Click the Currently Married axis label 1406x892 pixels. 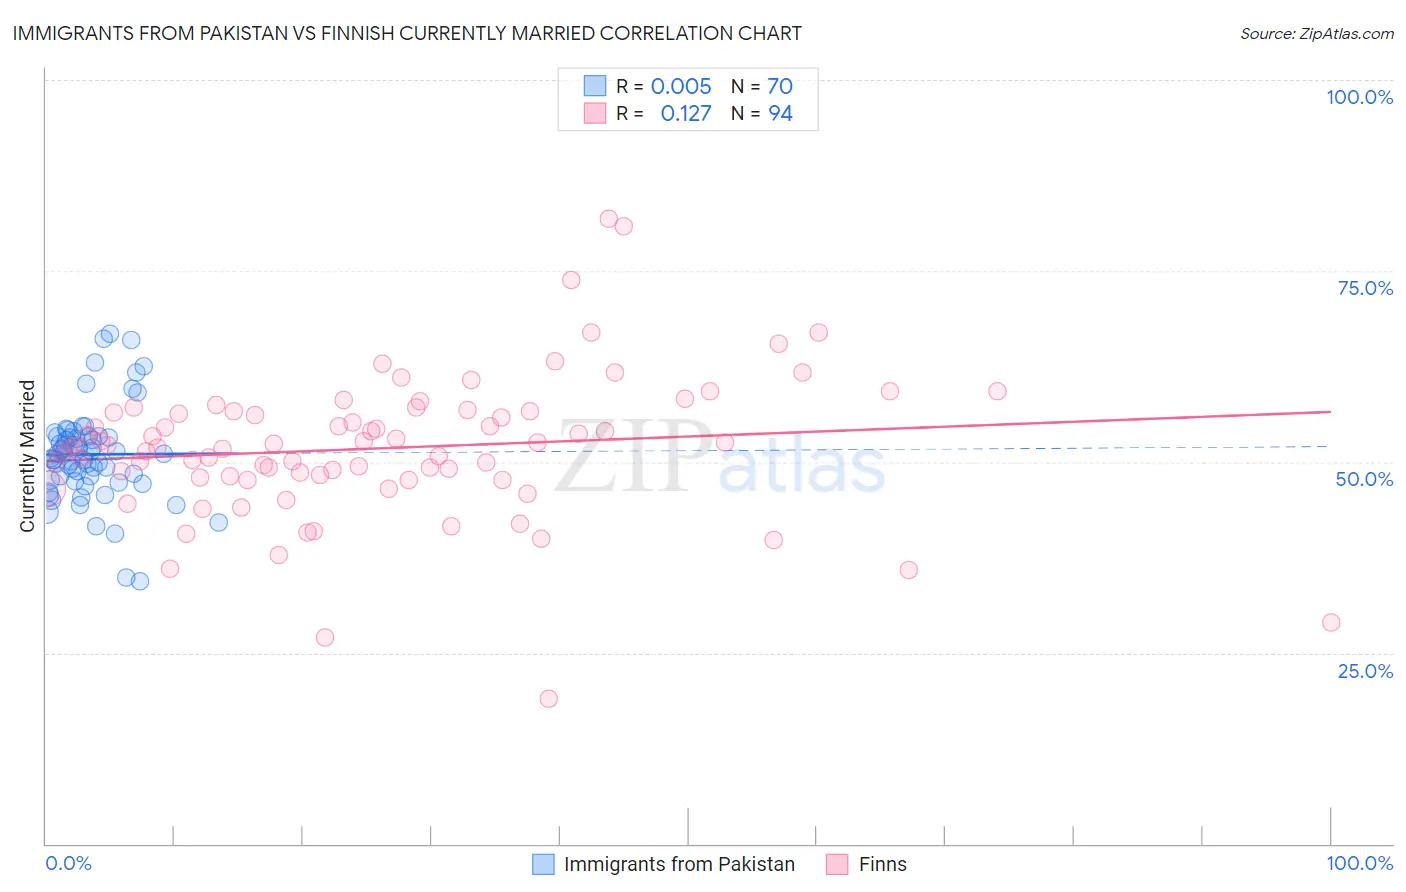point(27,456)
